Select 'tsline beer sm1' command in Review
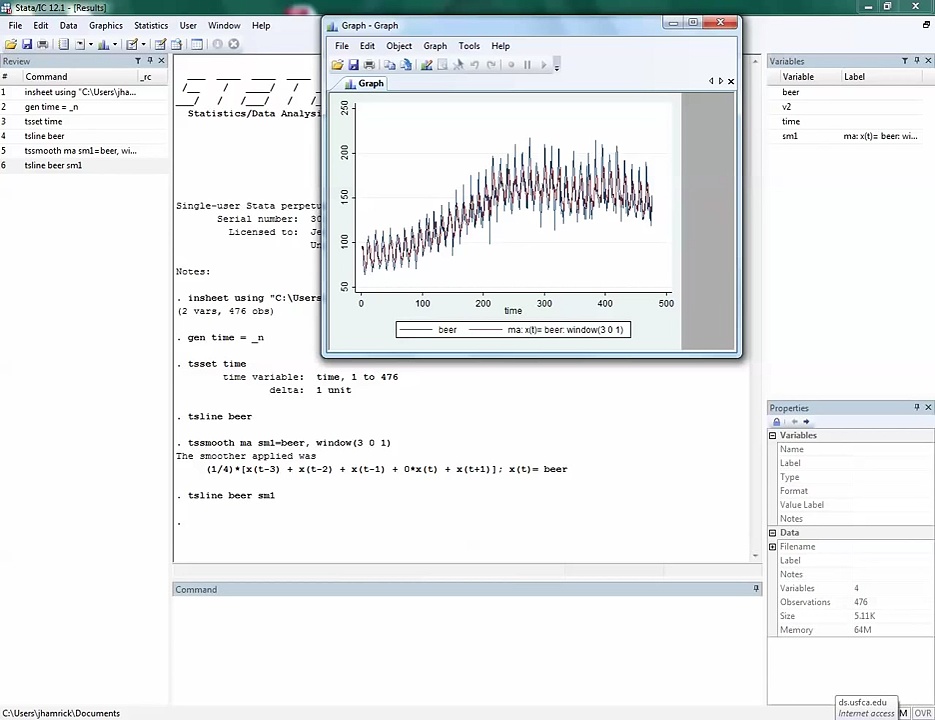Viewport: 935px width, 720px height. pos(53,166)
